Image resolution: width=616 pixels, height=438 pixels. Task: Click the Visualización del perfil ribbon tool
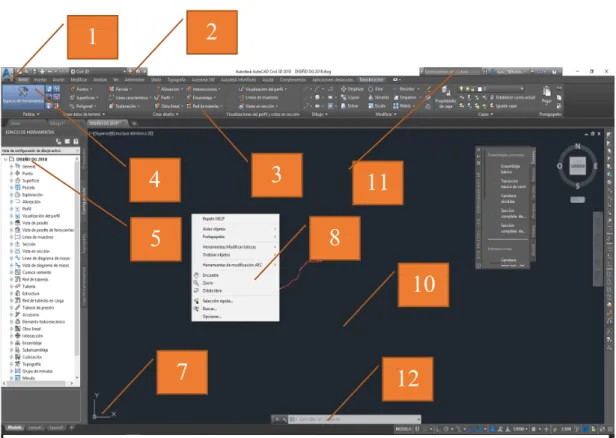point(262,89)
